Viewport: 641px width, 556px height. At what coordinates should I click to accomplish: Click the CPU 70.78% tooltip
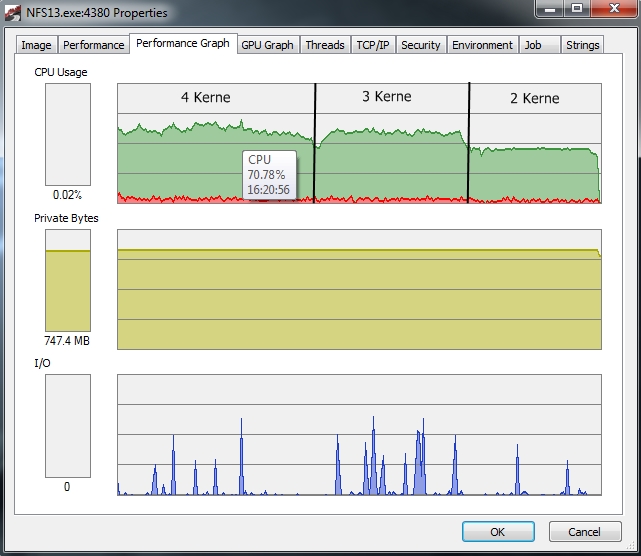pos(269,175)
